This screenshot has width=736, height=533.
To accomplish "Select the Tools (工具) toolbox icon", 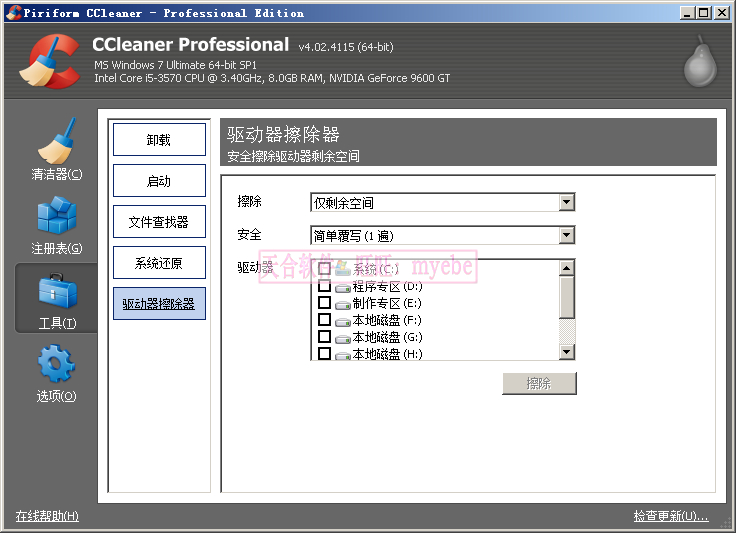I will 57,291.
